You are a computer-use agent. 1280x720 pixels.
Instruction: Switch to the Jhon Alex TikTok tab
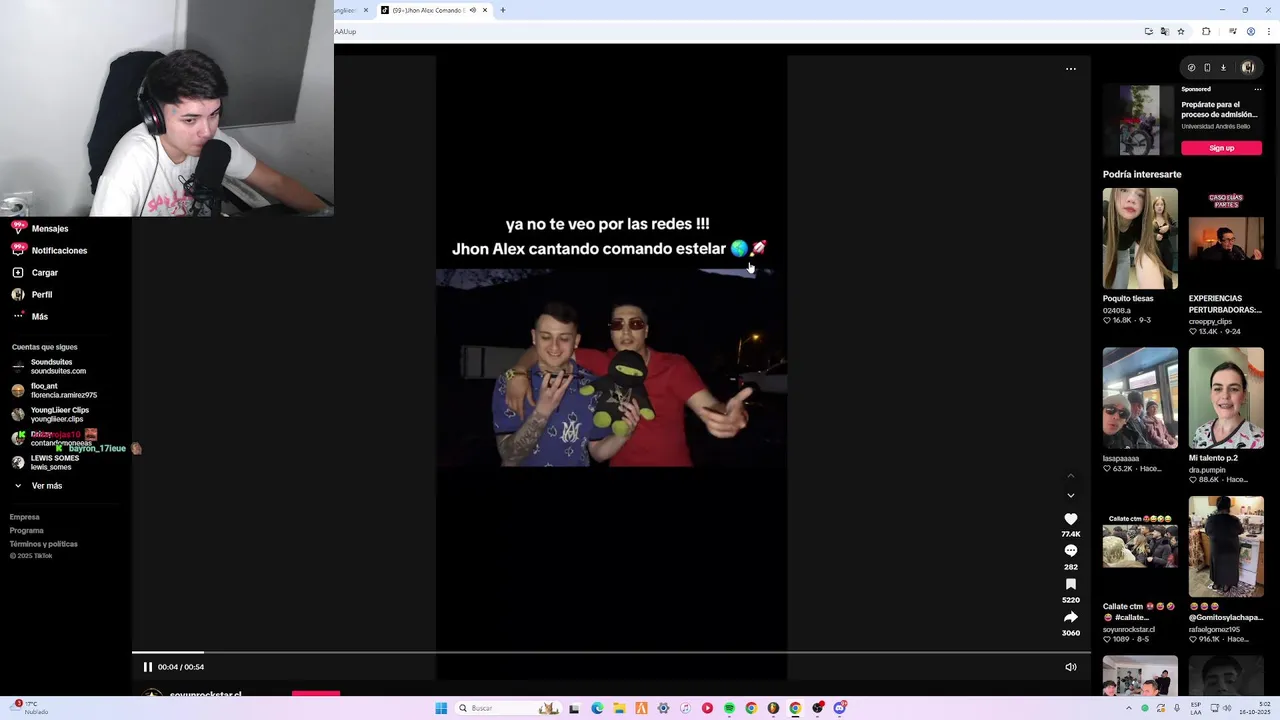[430, 10]
